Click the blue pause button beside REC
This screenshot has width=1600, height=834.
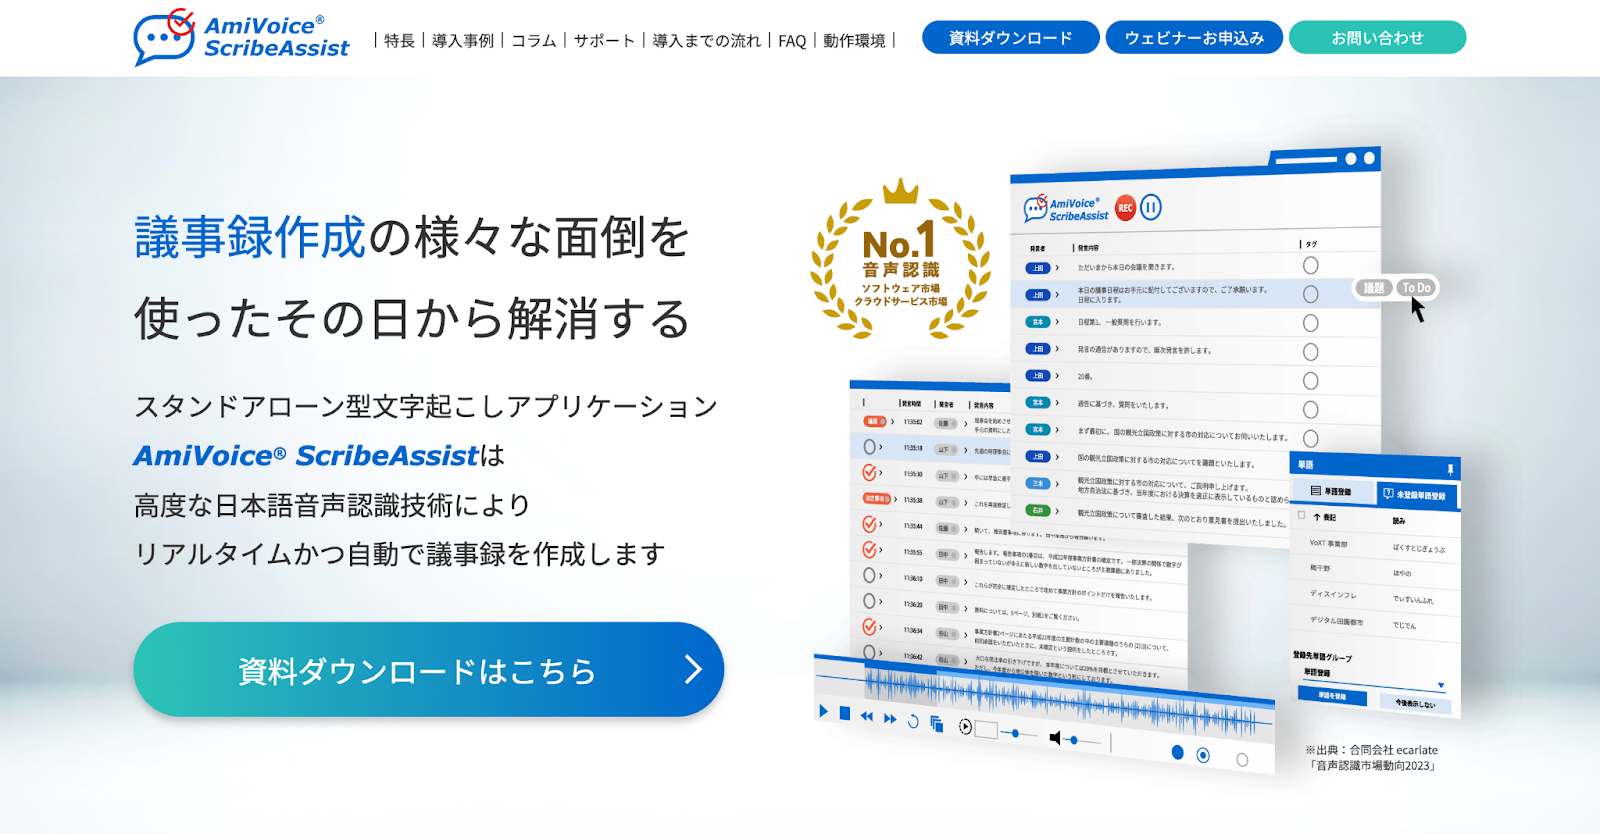point(1151,207)
